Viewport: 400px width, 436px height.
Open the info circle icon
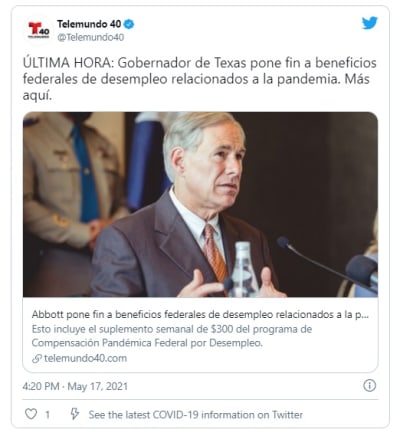(369, 385)
